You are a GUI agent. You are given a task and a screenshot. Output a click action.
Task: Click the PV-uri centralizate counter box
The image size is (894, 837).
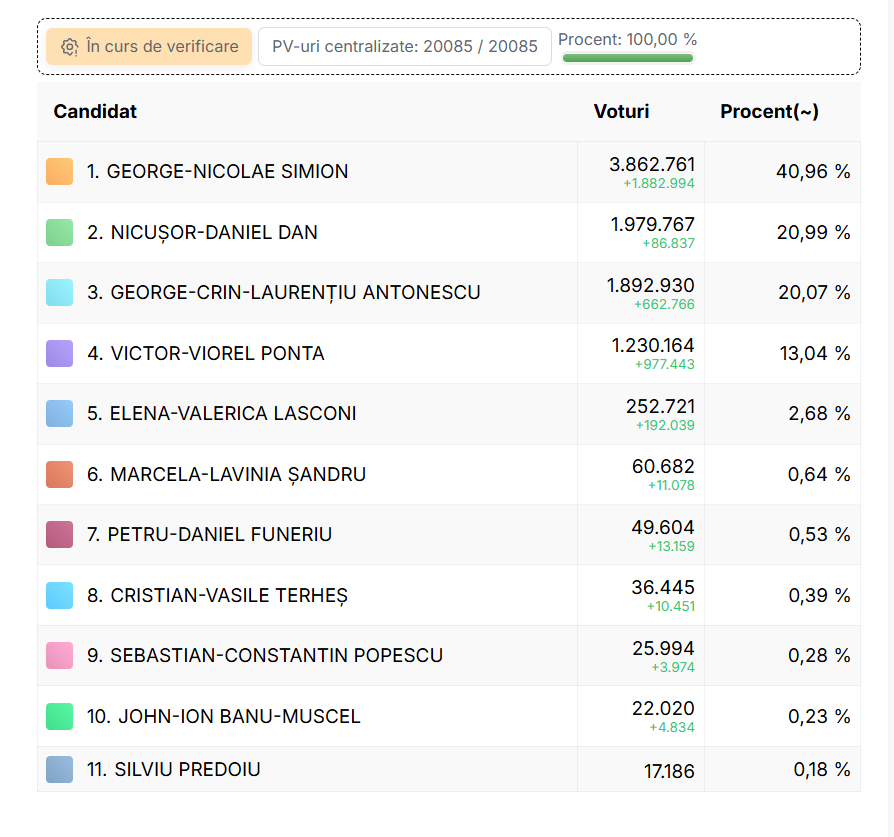pyautogui.click(x=404, y=47)
